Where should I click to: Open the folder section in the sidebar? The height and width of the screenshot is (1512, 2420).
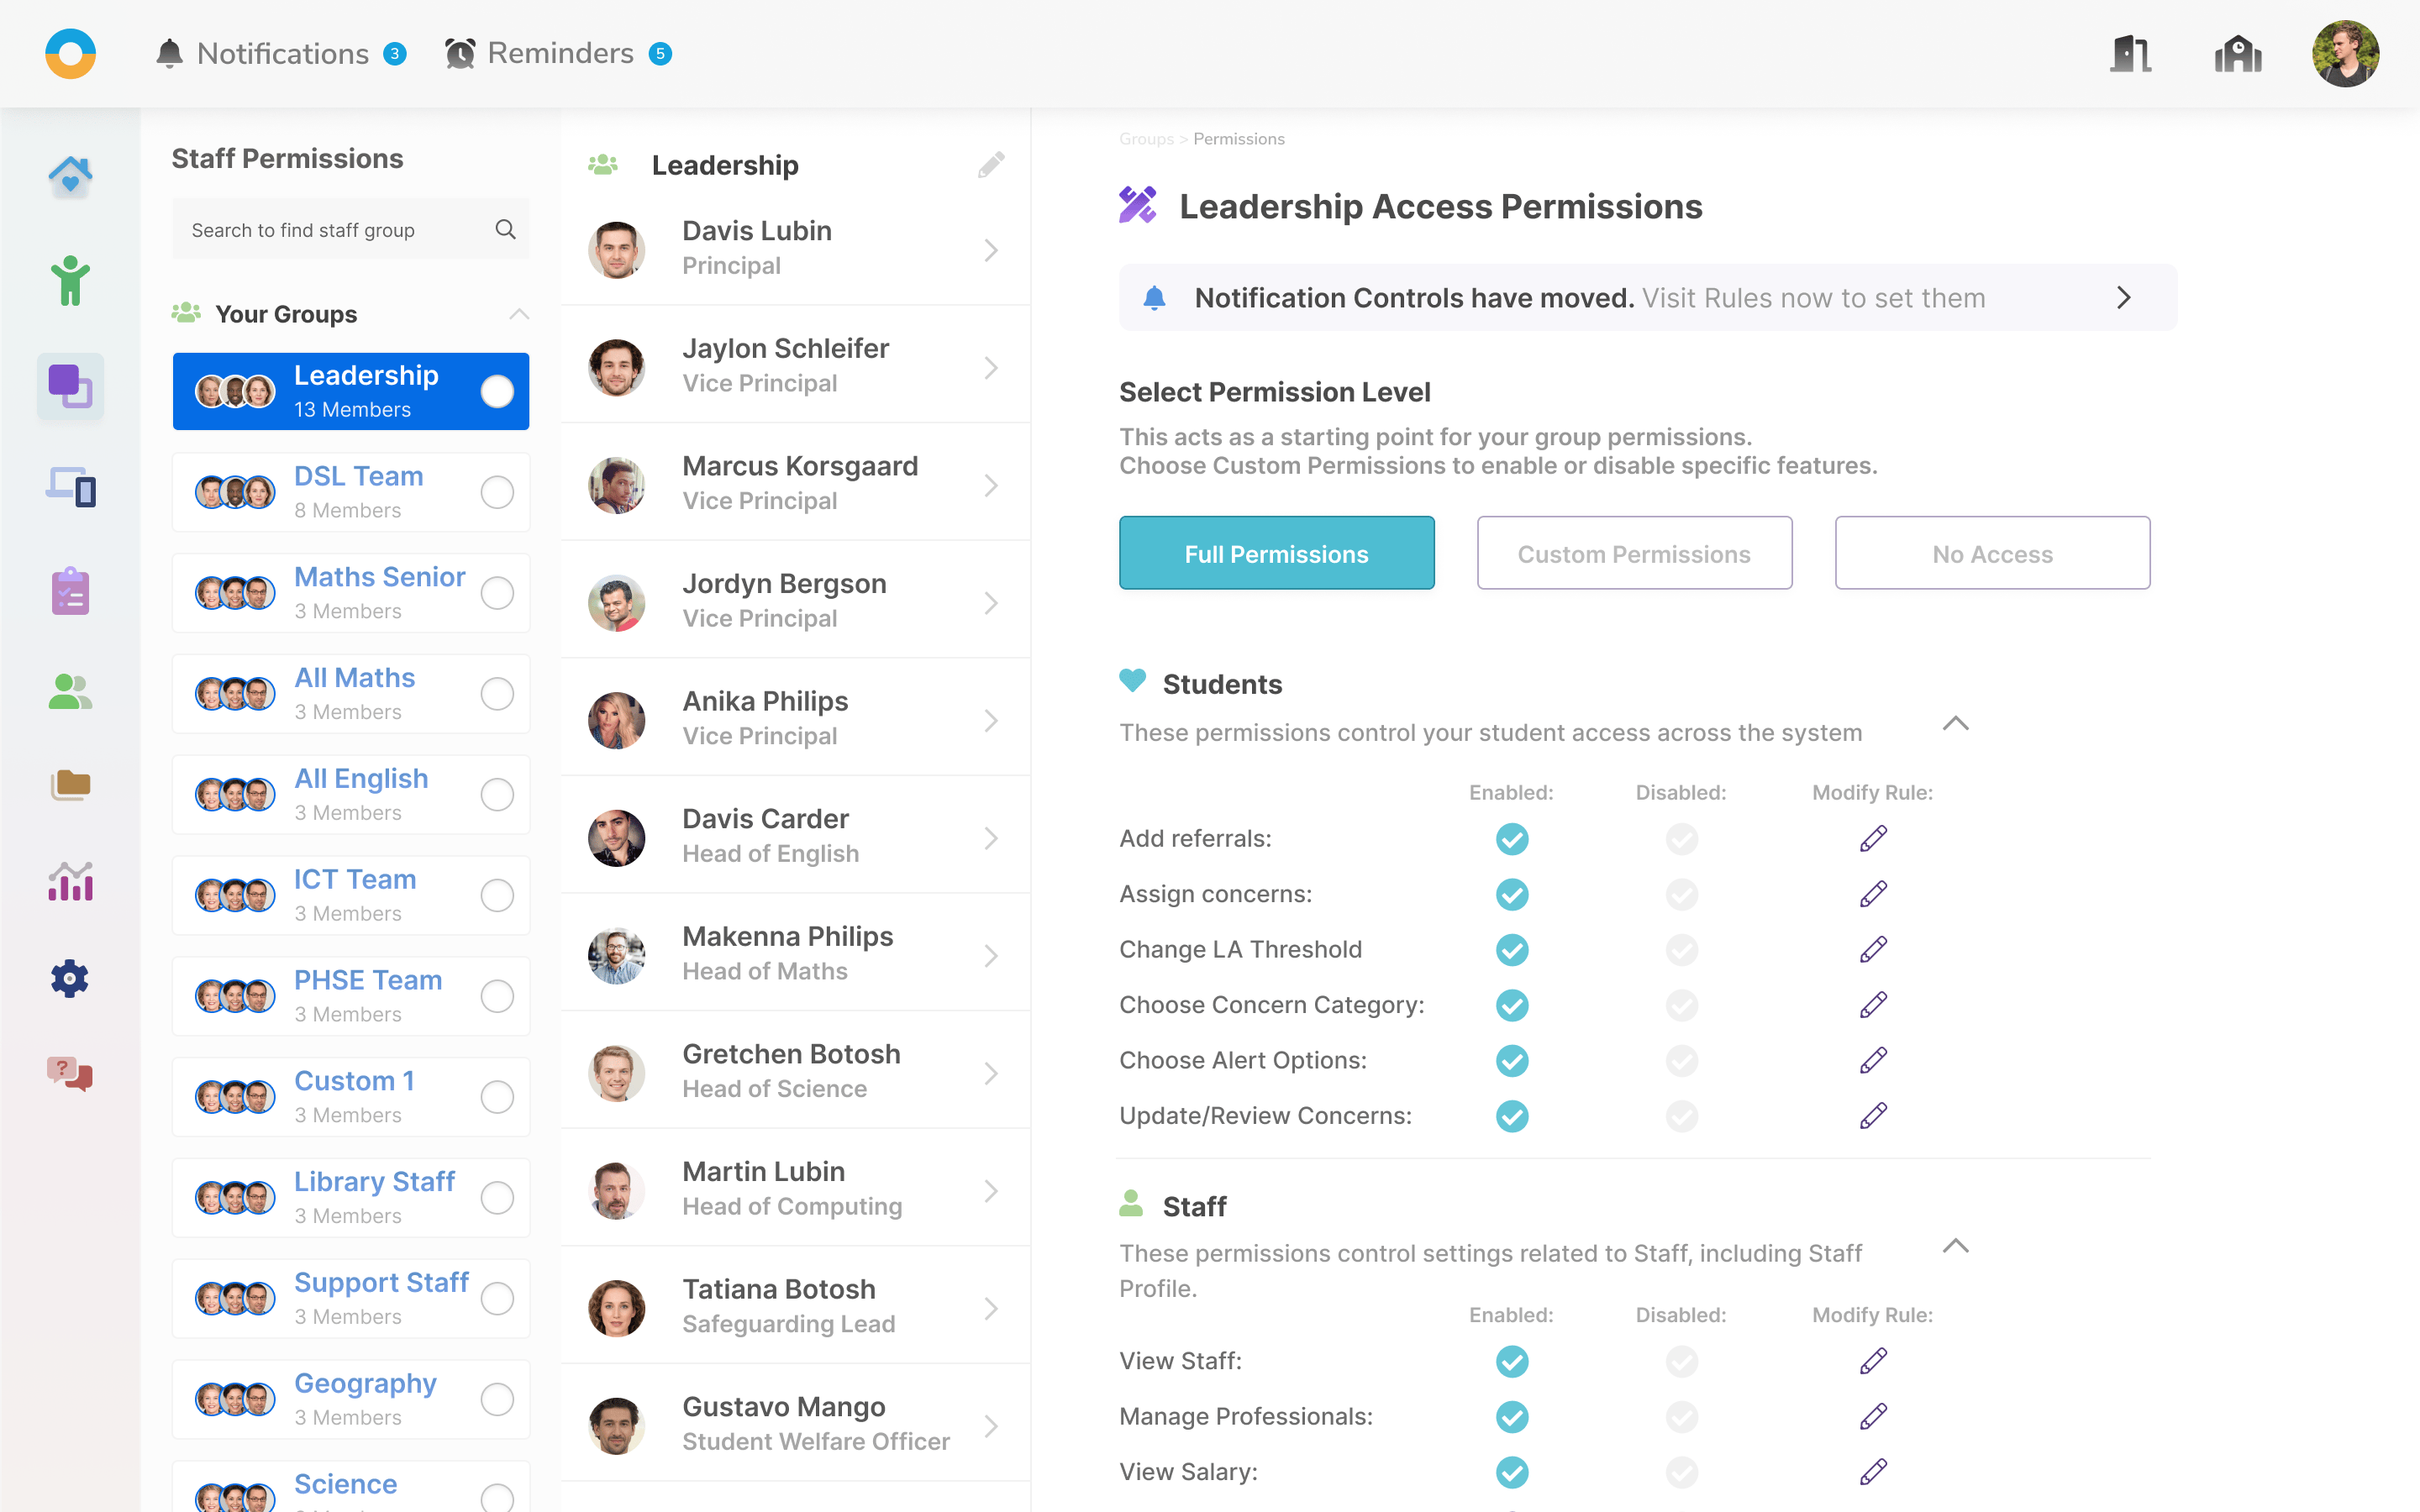(69, 784)
